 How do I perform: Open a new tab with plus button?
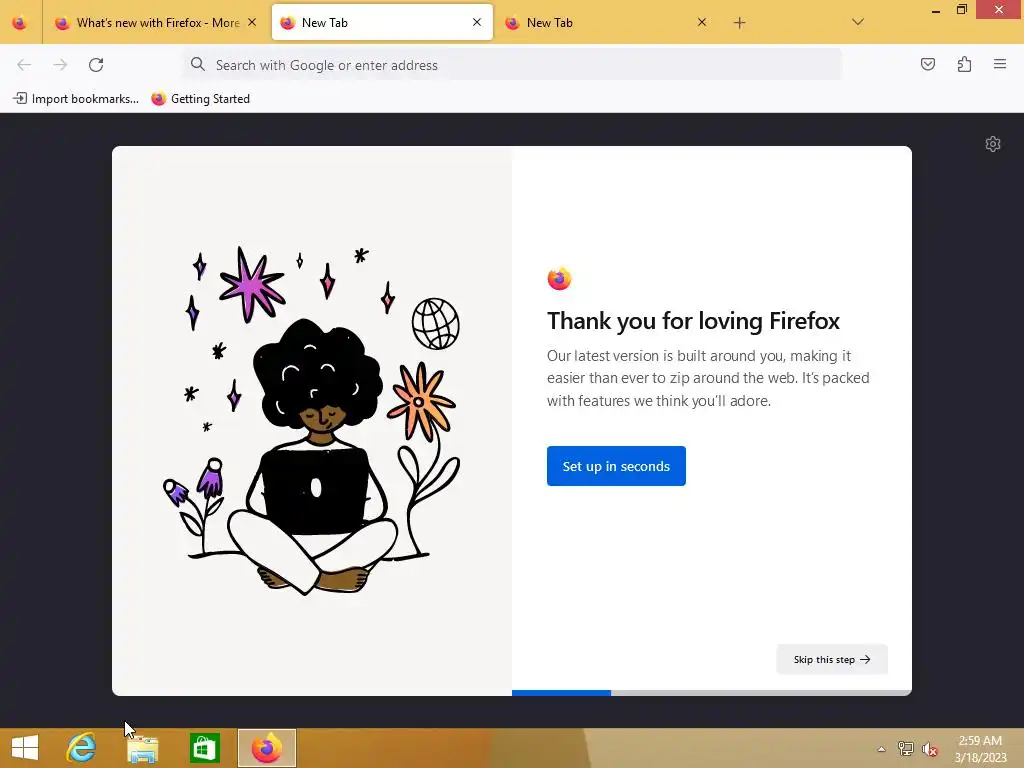pyautogui.click(x=739, y=23)
